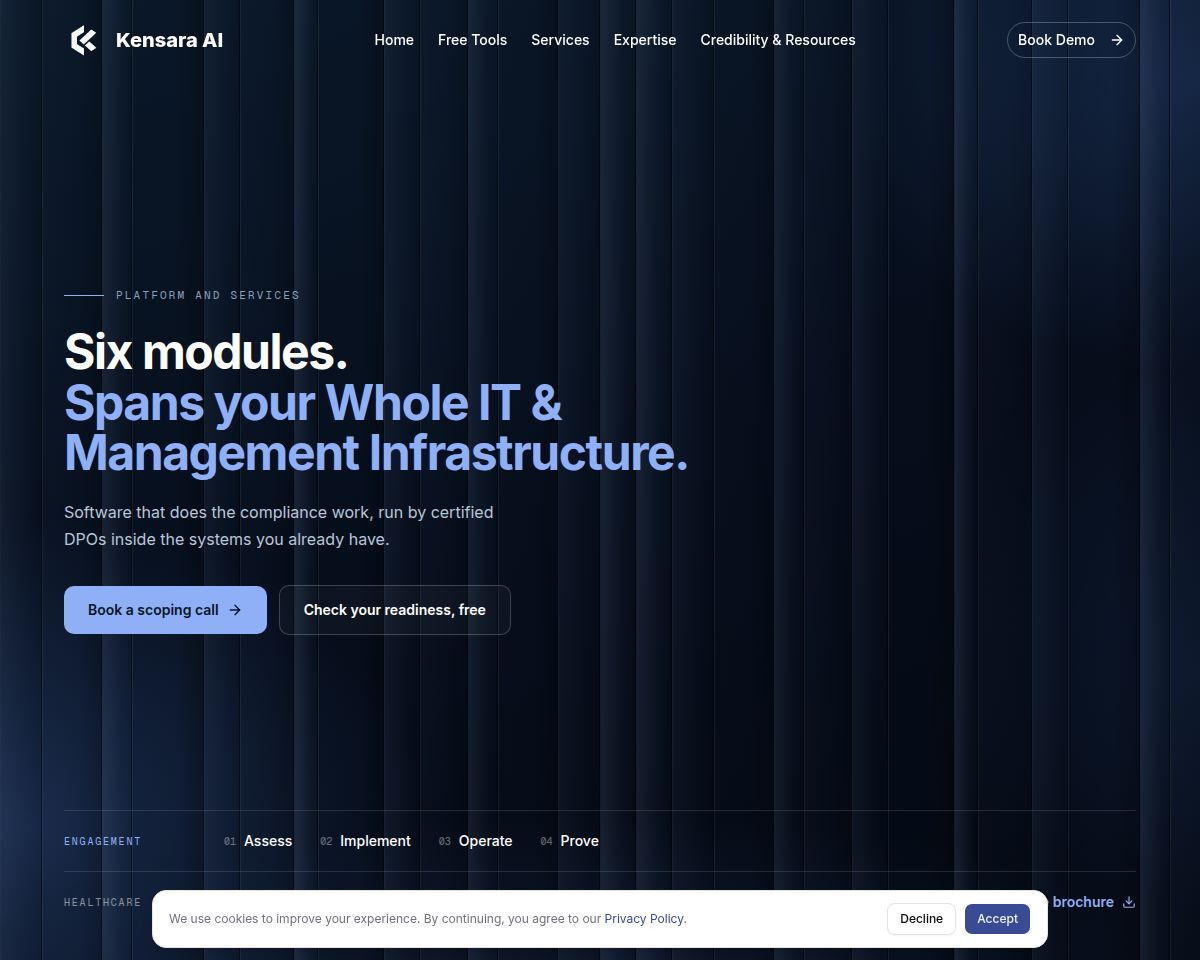Click the 'ENGAGEMENT' row label

coord(102,841)
